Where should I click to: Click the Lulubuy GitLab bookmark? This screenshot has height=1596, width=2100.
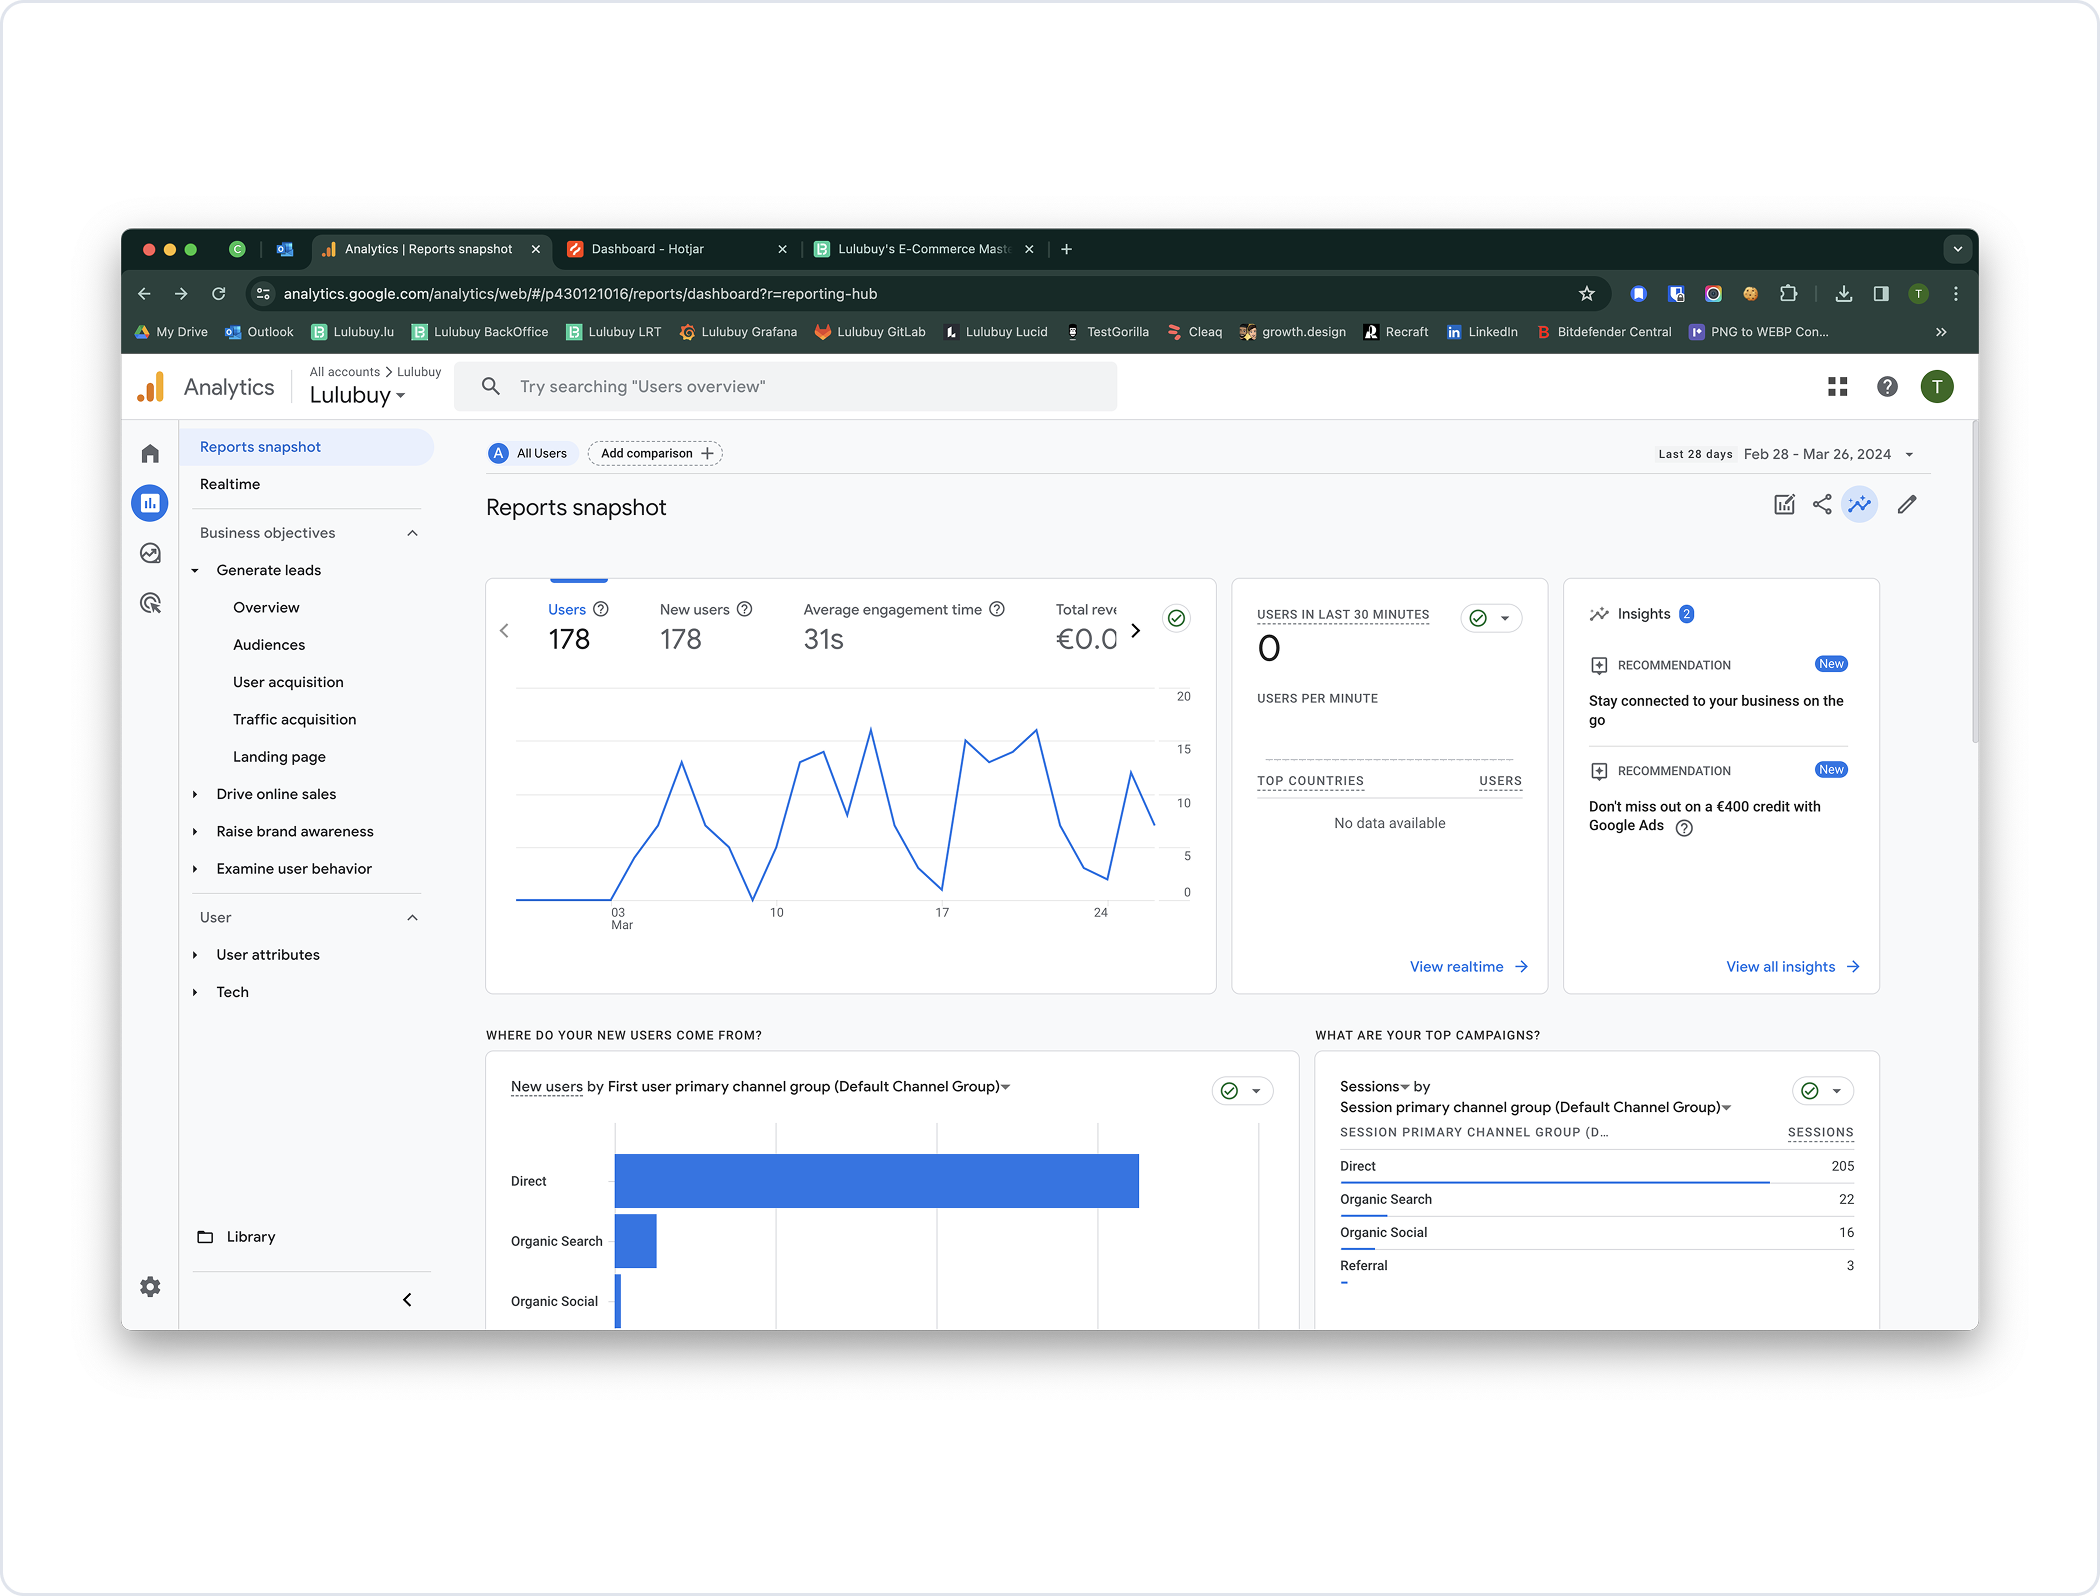pyautogui.click(x=870, y=332)
